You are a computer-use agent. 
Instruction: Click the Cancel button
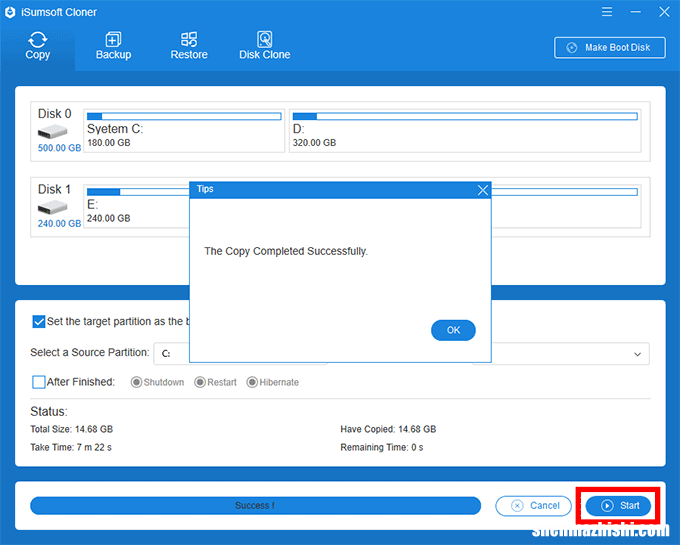533,506
